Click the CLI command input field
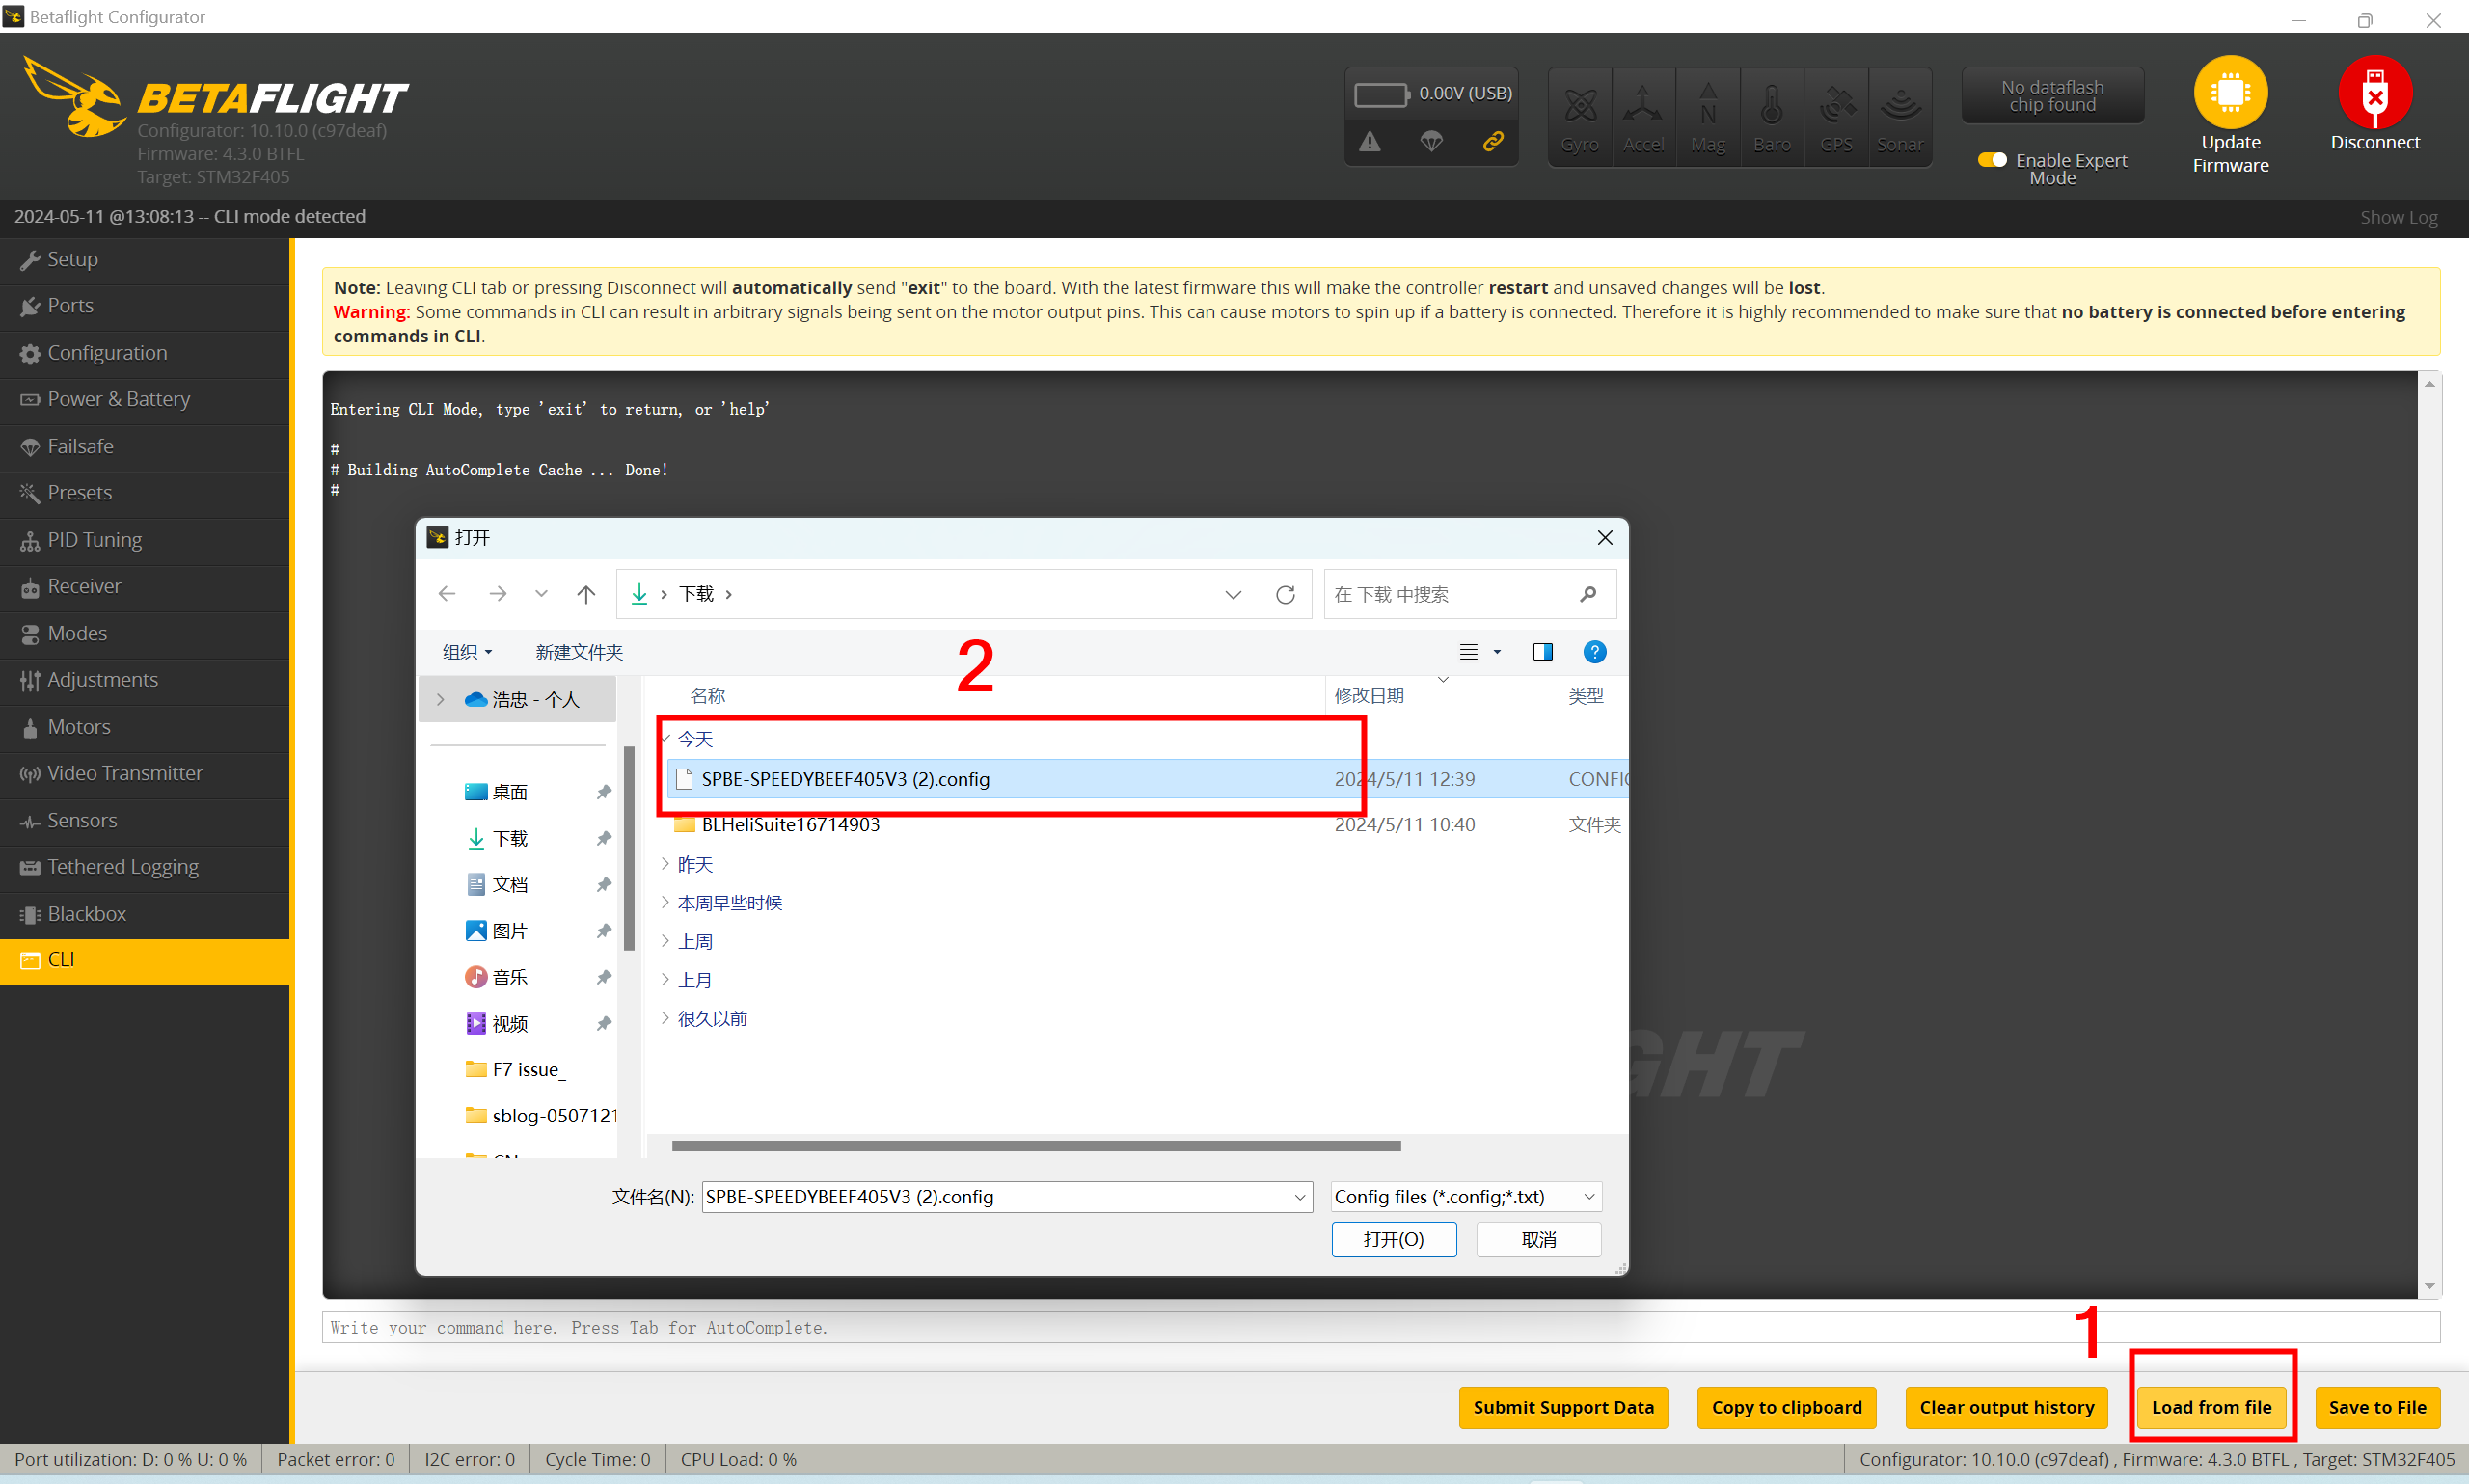The height and width of the screenshot is (1484, 2469). 1380,1328
